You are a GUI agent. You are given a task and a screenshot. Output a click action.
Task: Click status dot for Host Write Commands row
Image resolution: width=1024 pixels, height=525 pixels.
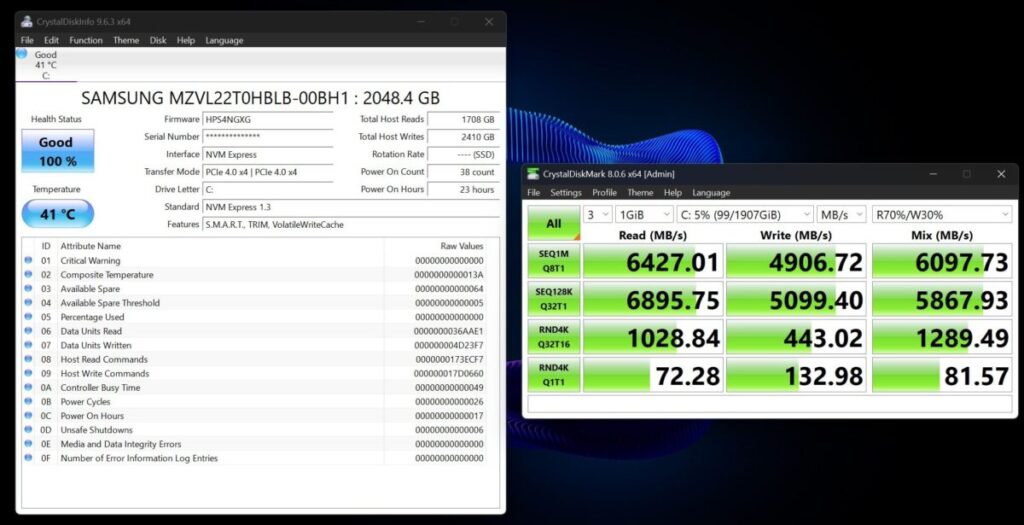click(28, 374)
